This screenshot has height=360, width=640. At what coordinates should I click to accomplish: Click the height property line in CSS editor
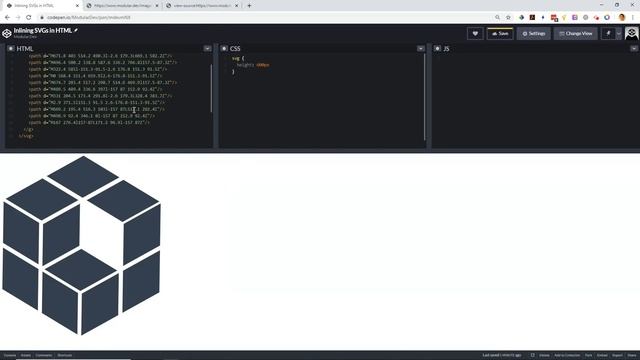[253, 65]
